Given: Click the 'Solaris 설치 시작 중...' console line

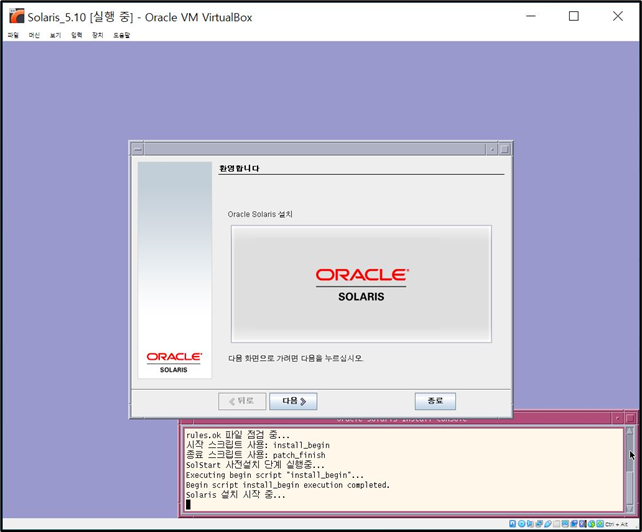Looking at the screenshot, I should [235, 495].
